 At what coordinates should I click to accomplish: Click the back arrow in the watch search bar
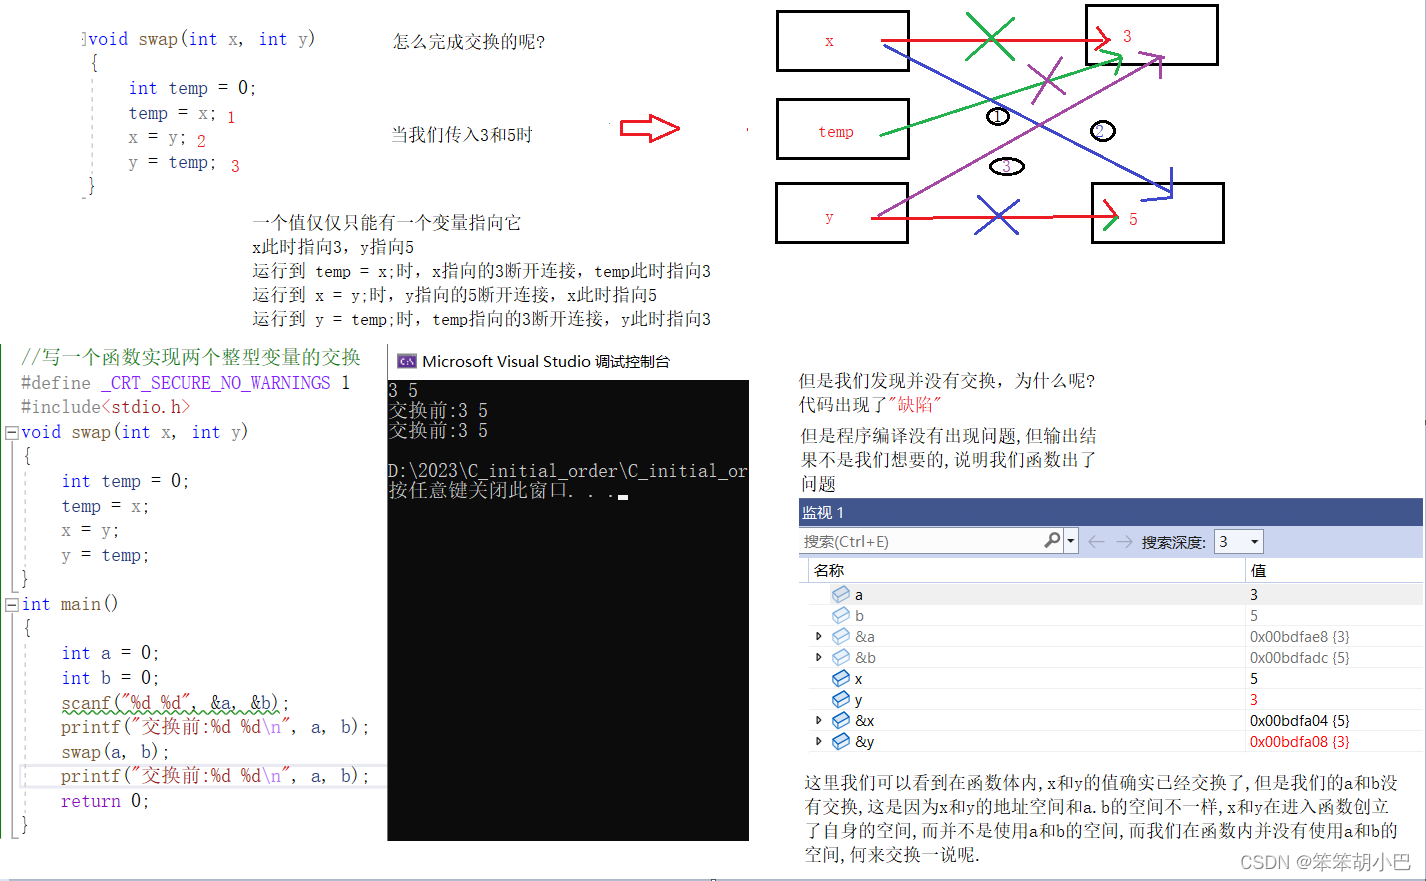[x=1096, y=540]
